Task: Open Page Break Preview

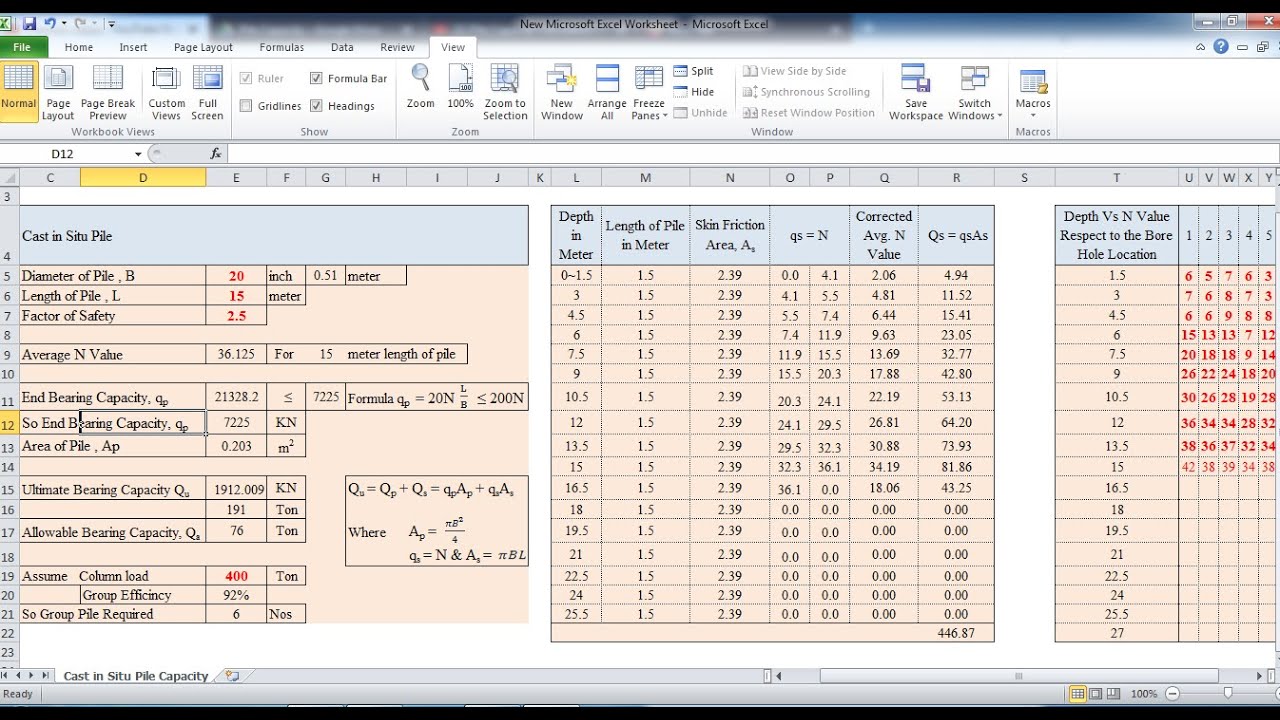Action: pyautogui.click(x=108, y=92)
